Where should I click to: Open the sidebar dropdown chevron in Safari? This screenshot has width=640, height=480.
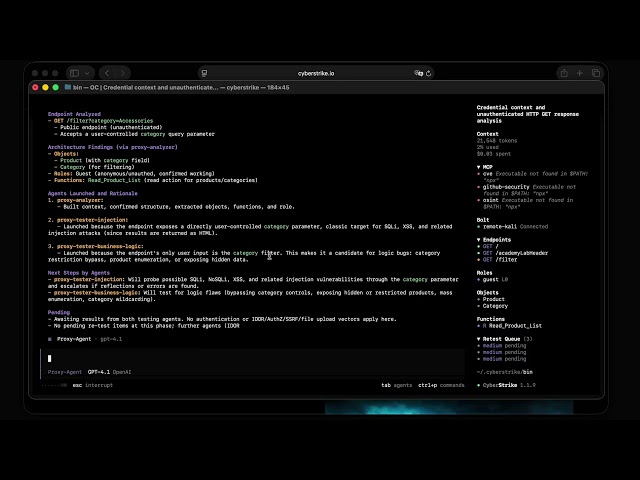coord(87,73)
